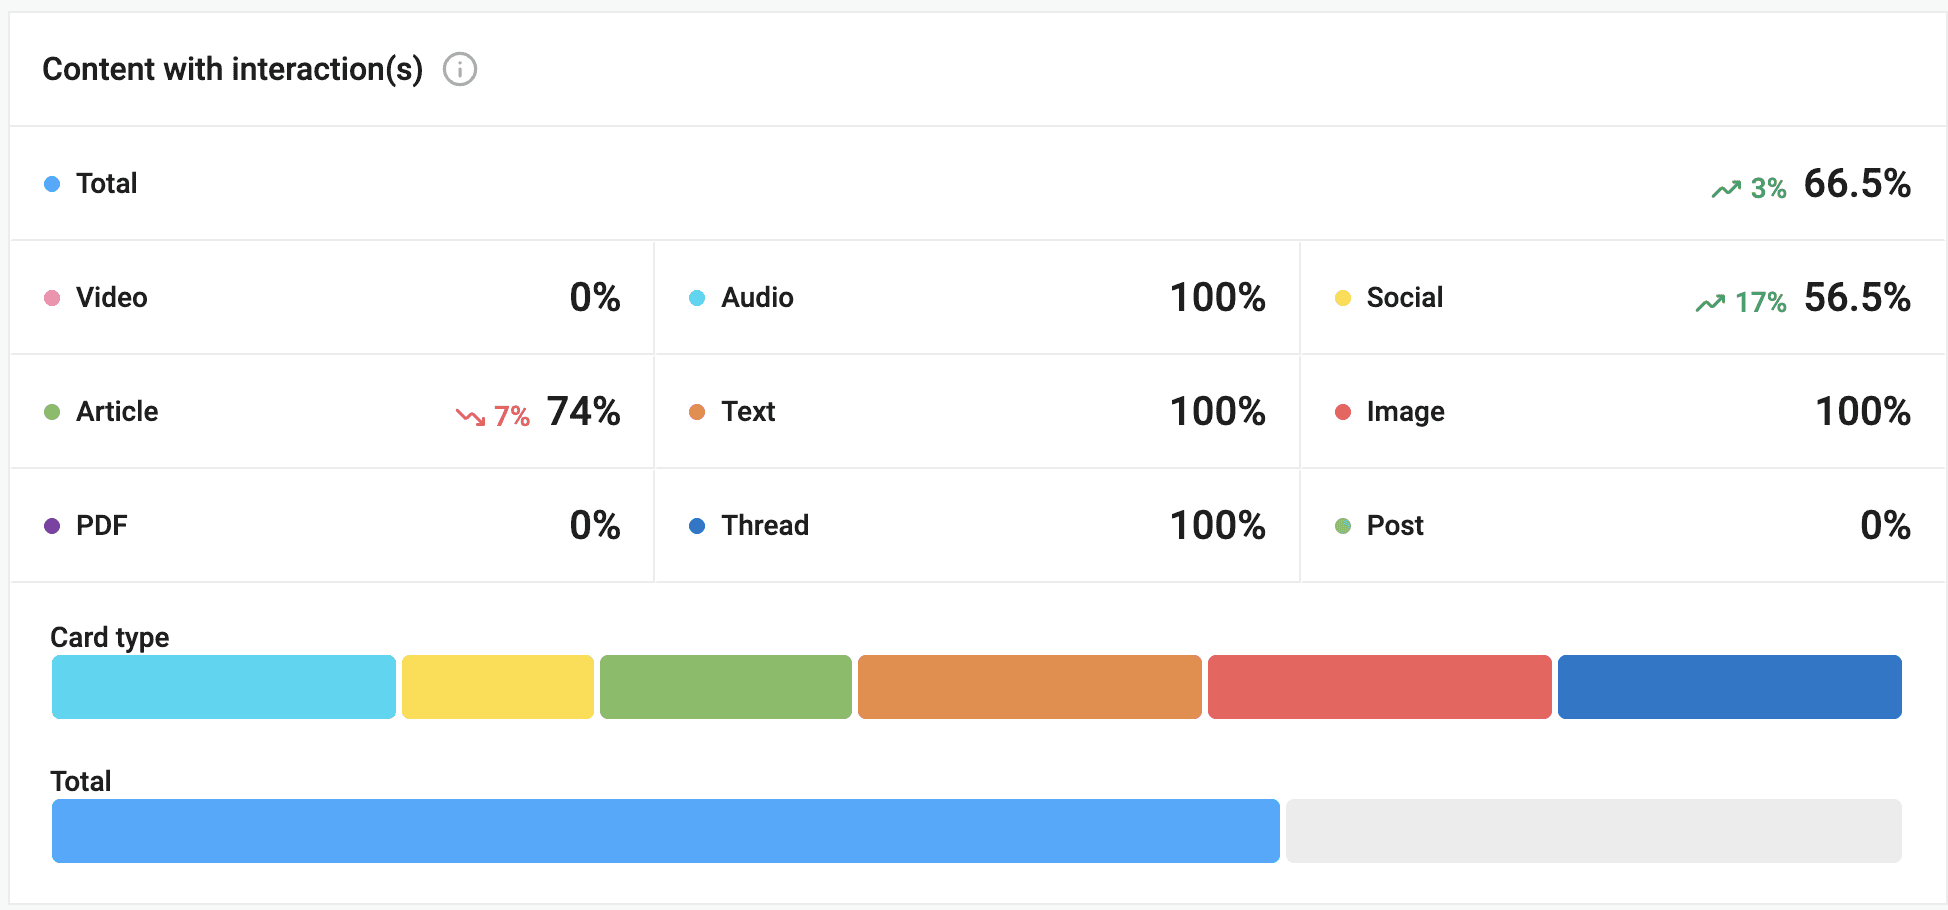Click the dark blue Thread segment in Card type bar
Image resolution: width=1948 pixels, height=910 pixels.
[x=1730, y=687]
